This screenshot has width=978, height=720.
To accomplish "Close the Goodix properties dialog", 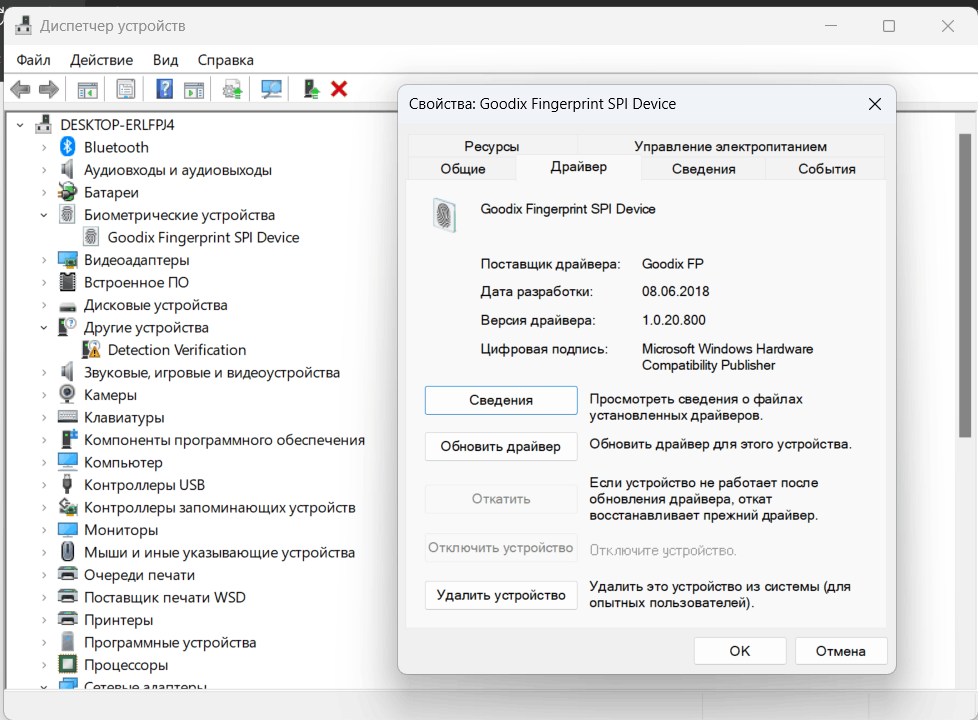I will coord(874,104).
